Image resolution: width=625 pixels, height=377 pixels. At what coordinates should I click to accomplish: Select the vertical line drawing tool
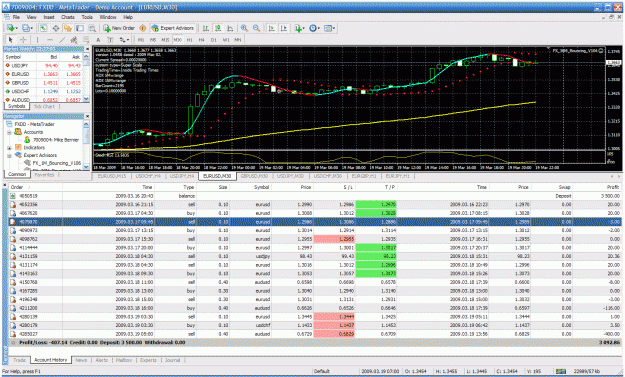pyautogui.click(x=37, y=40)
